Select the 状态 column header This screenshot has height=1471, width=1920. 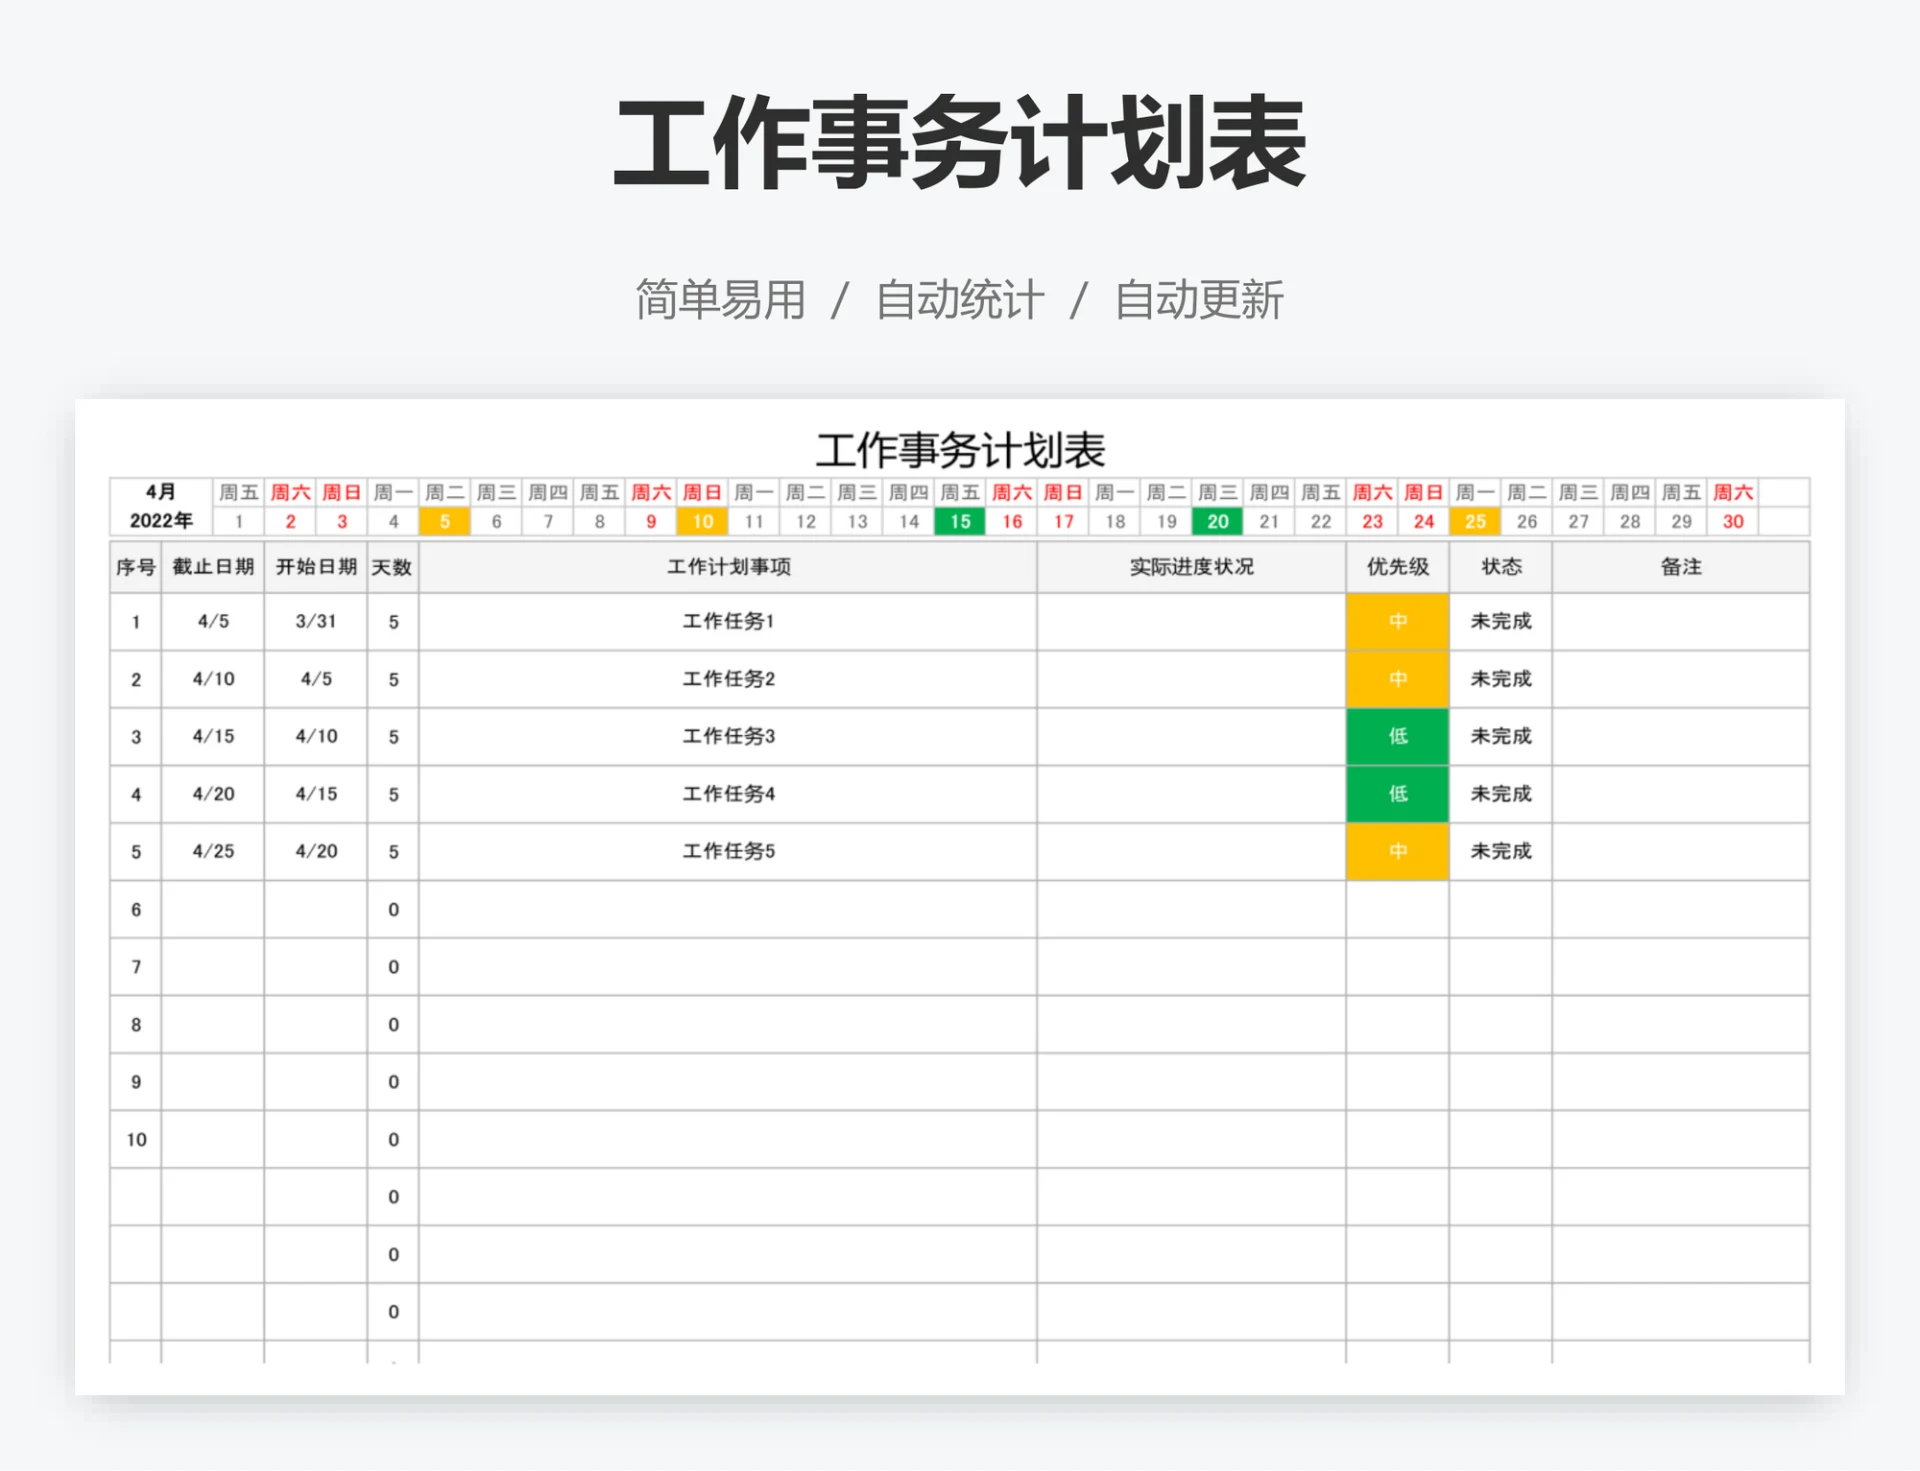1499,566
